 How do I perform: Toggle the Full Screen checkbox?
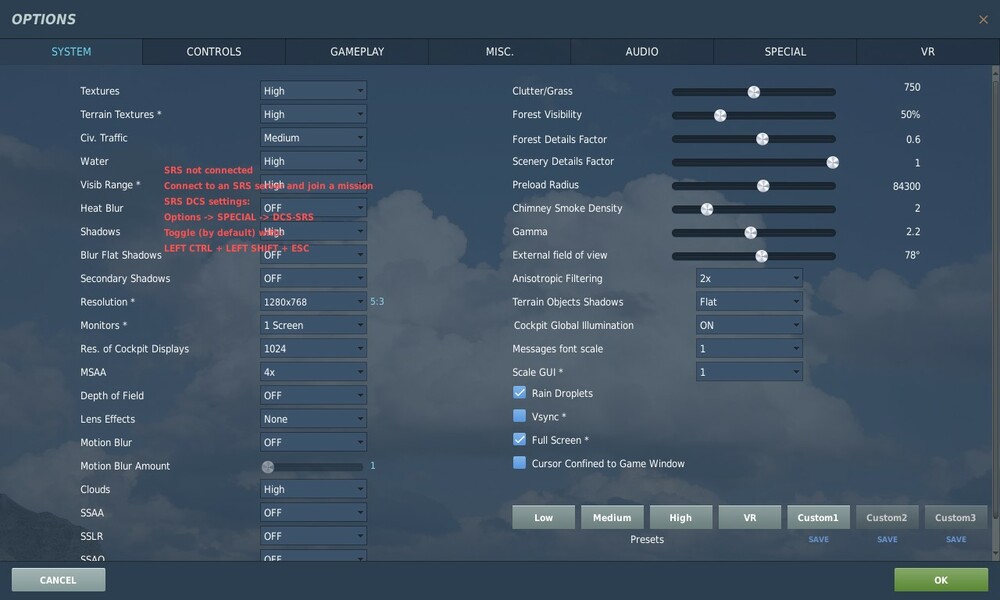[x=519, y=439]
